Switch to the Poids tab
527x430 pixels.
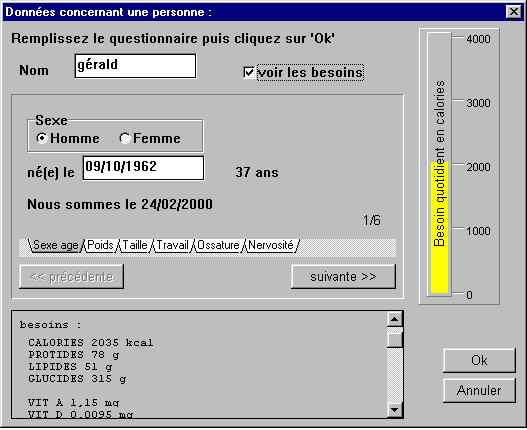(100, 245)
